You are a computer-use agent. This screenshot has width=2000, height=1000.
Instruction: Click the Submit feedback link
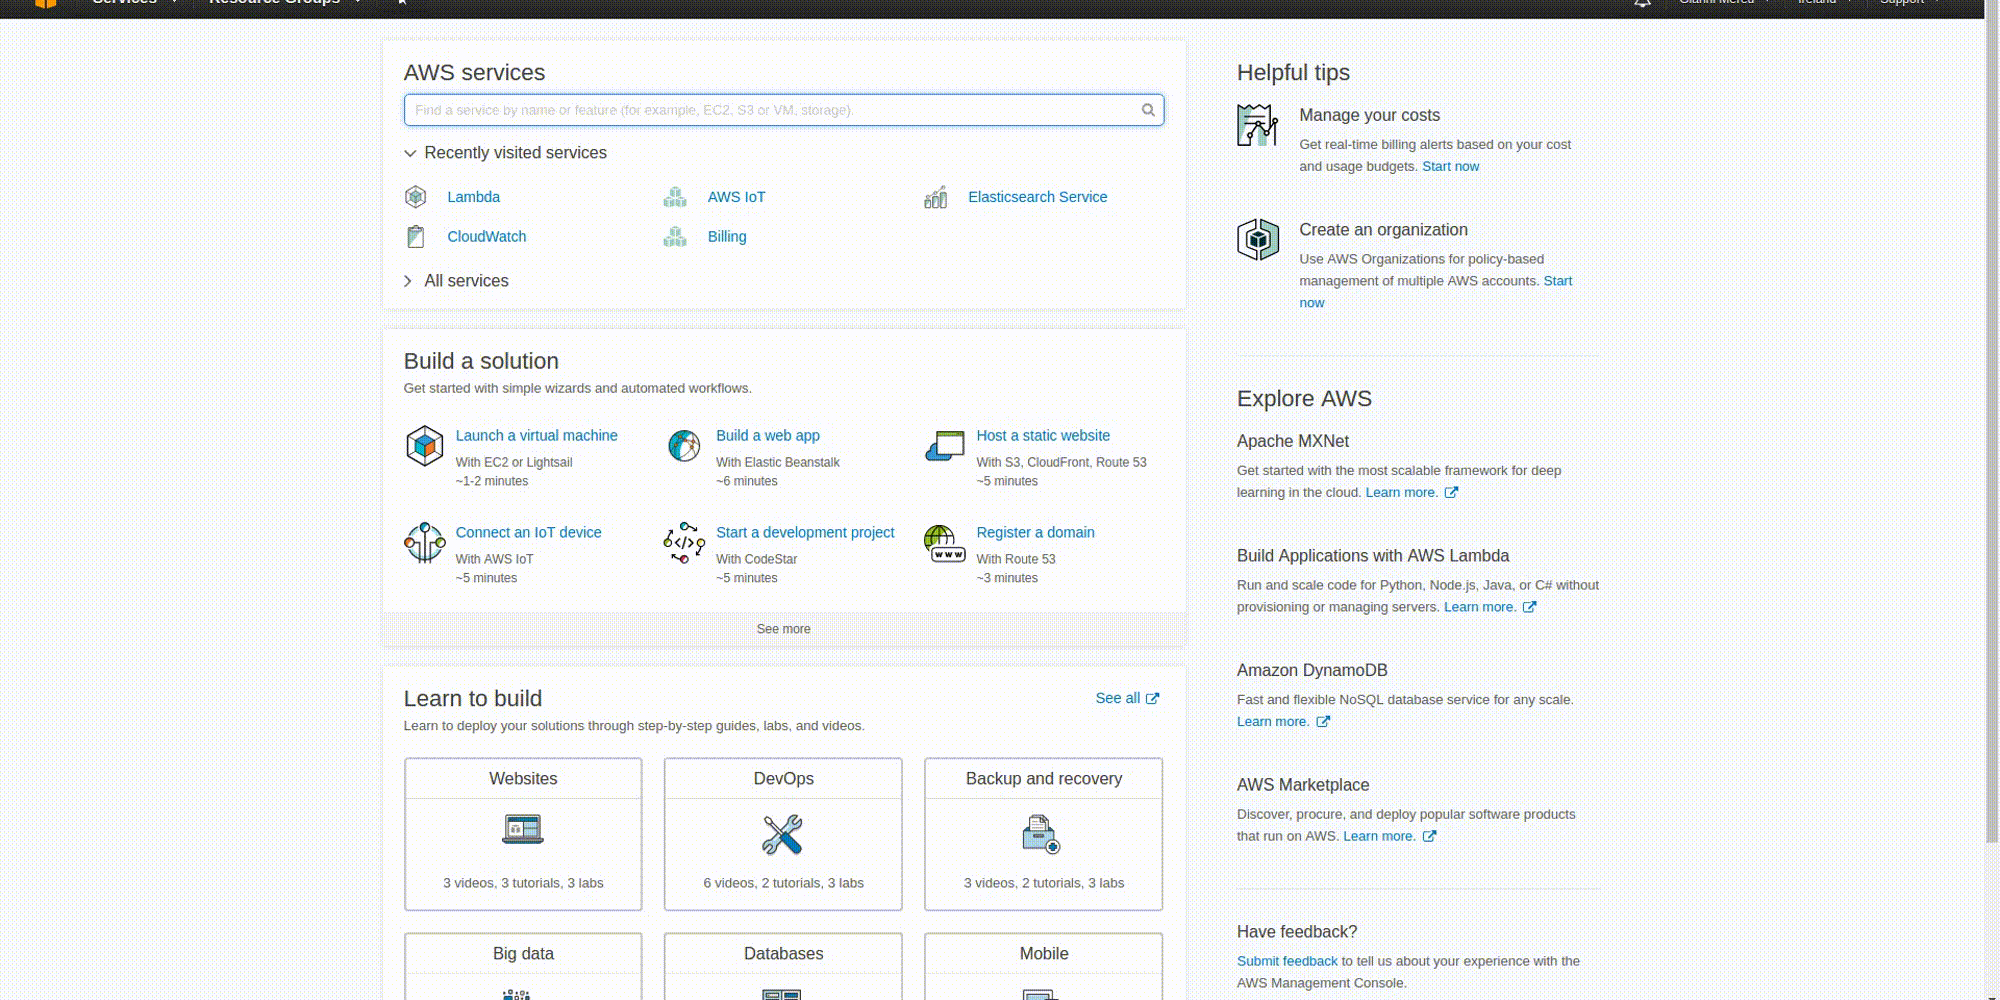pyautogui.click(x=1287, y=961)
